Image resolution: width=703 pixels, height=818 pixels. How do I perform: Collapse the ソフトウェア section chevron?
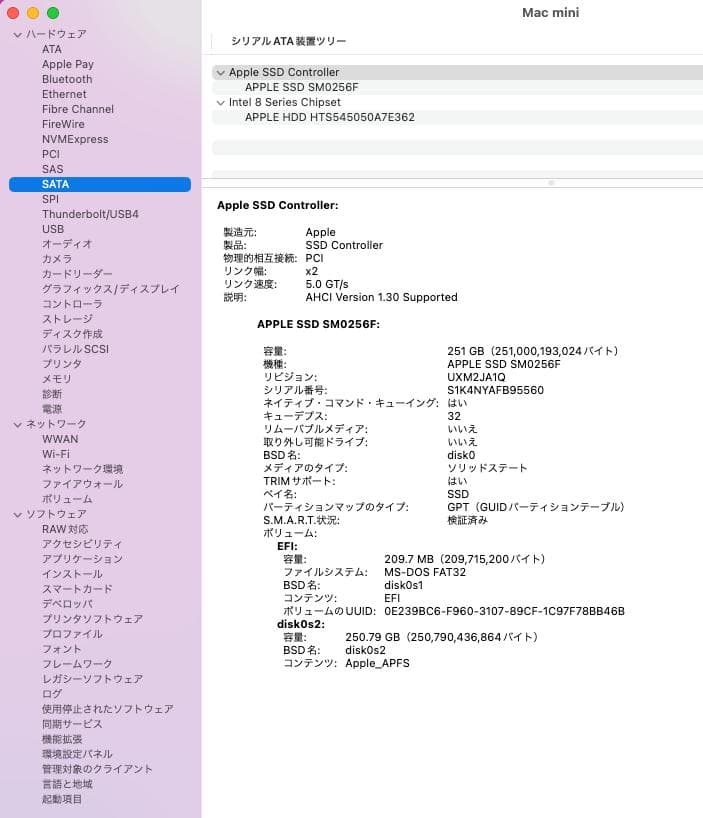(x=18, y=515)
